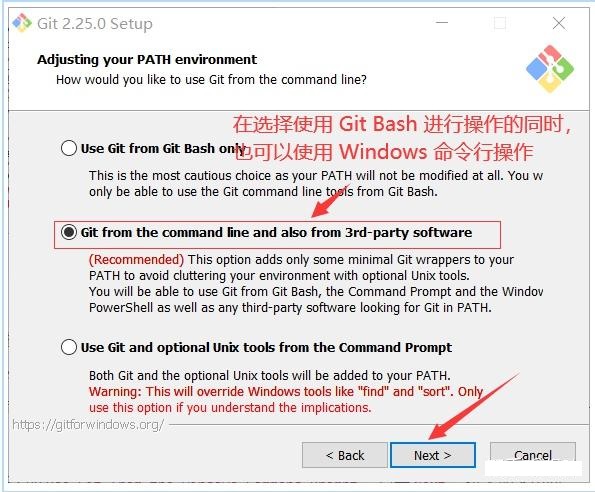Click the red "(Recommended)" label

[x=137, y=259]
